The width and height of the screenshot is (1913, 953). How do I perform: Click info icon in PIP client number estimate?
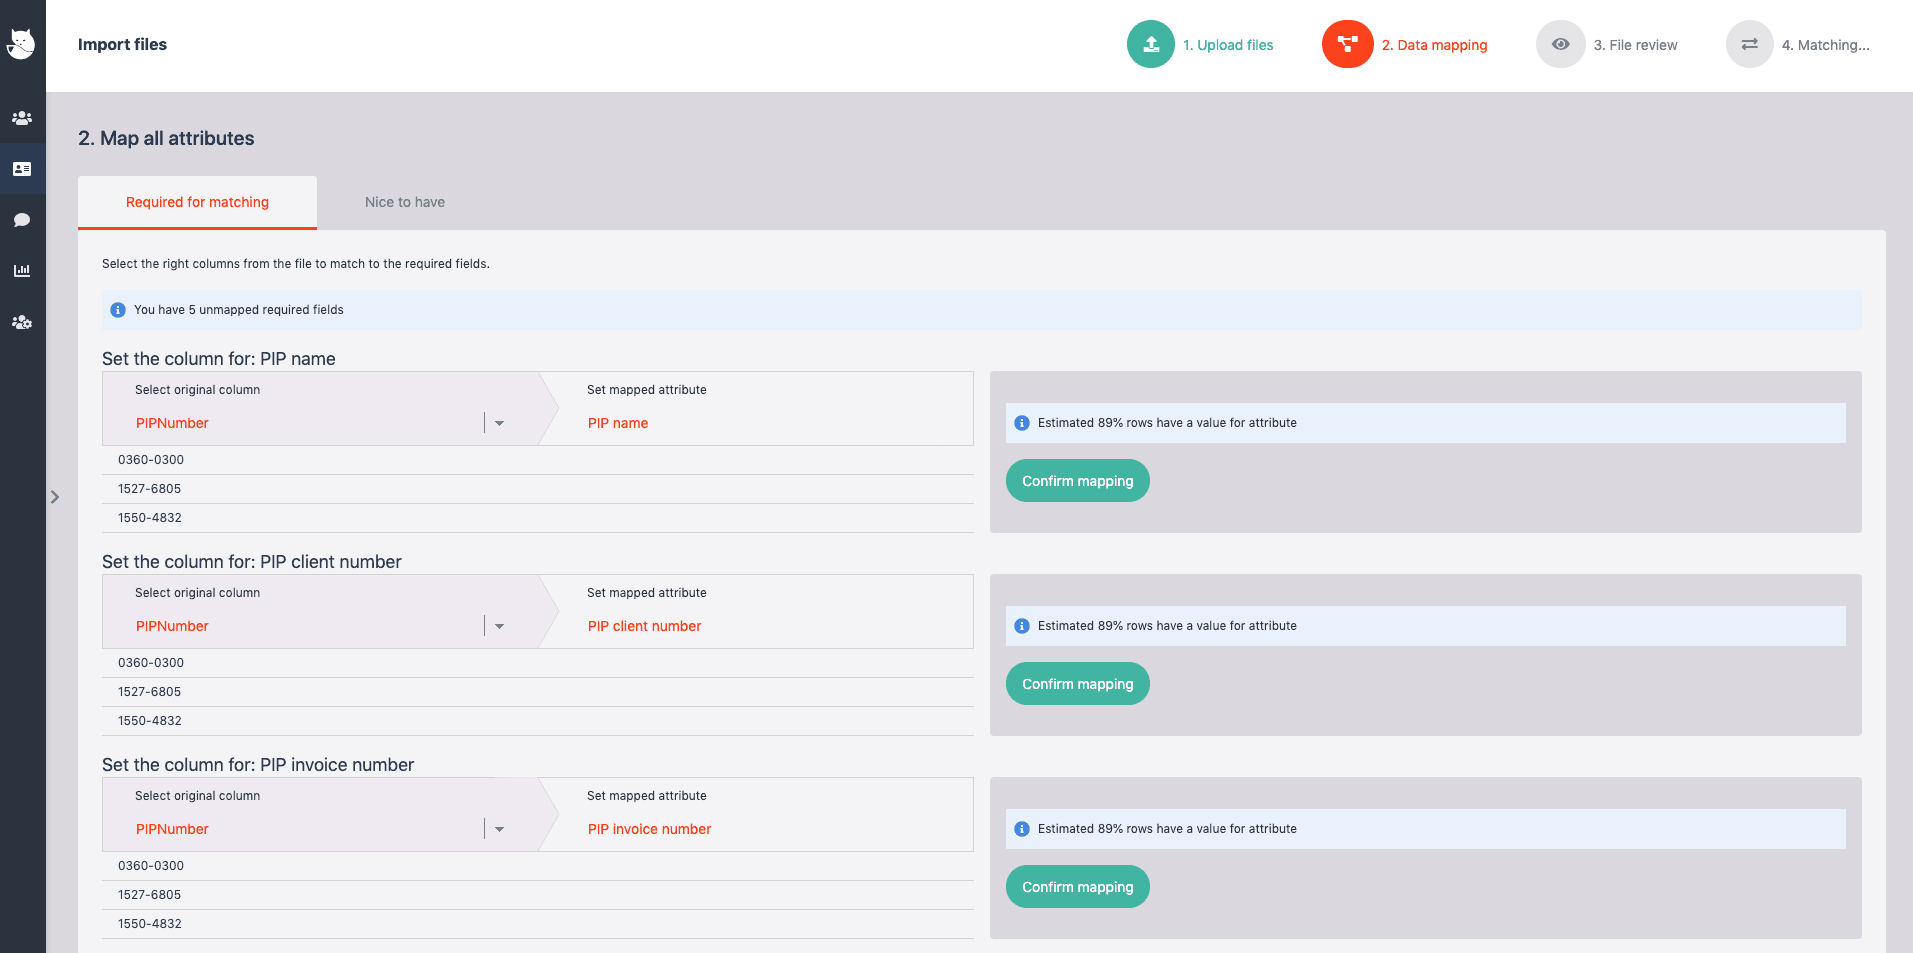(x=1022, y=626)
